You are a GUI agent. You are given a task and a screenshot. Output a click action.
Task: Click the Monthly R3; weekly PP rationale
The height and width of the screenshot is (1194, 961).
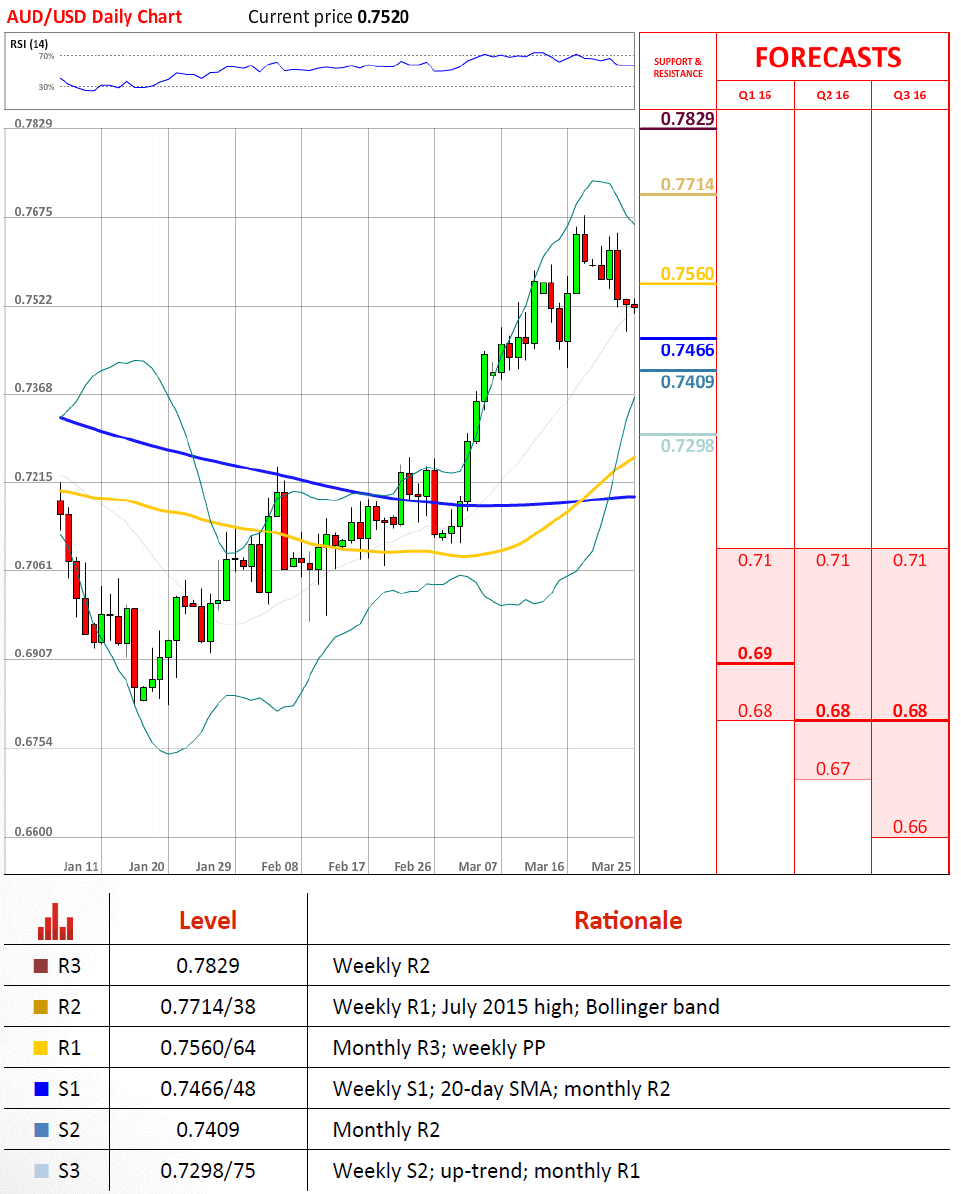tap(439, 1048)
